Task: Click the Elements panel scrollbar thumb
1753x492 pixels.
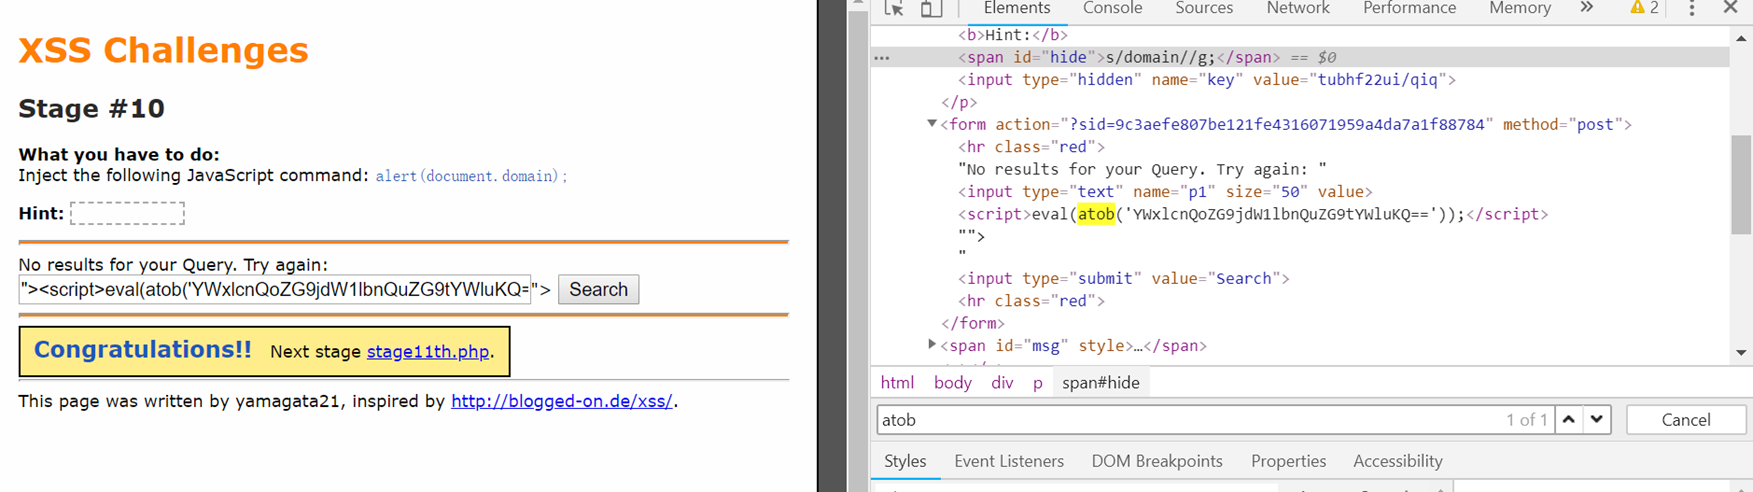Action: point(1741,185)
